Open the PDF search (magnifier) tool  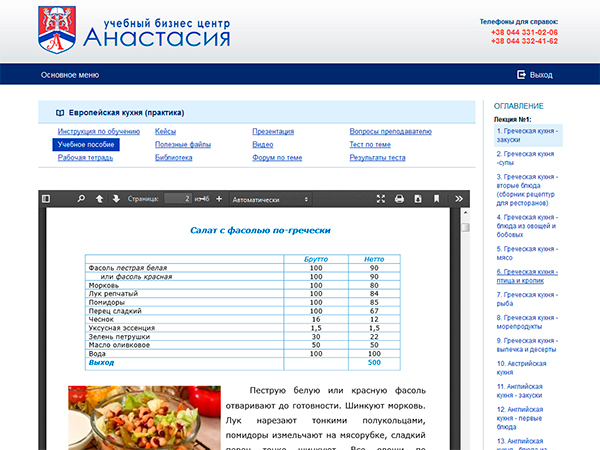point(79,199)
